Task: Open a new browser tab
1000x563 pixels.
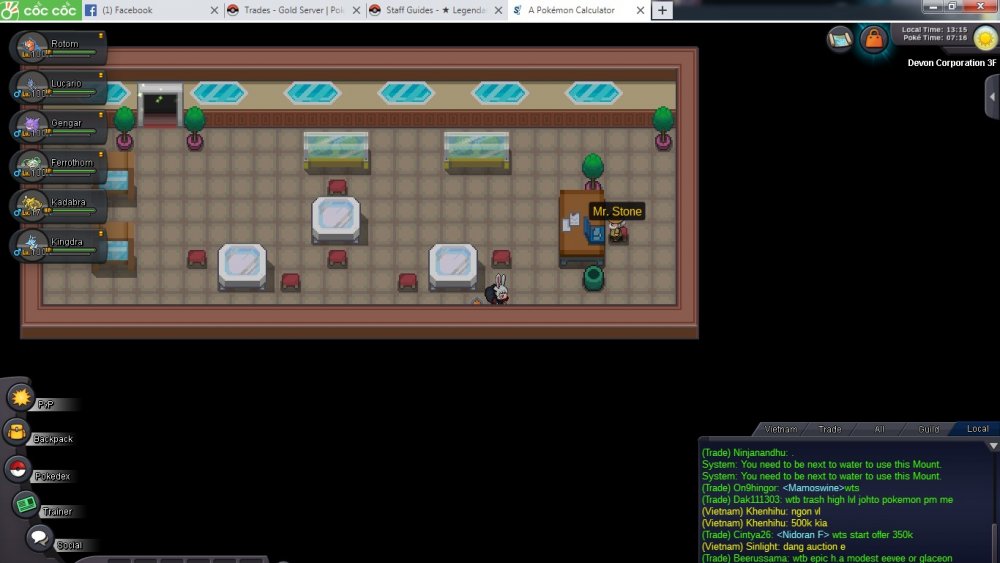Action: coord(662,10)
